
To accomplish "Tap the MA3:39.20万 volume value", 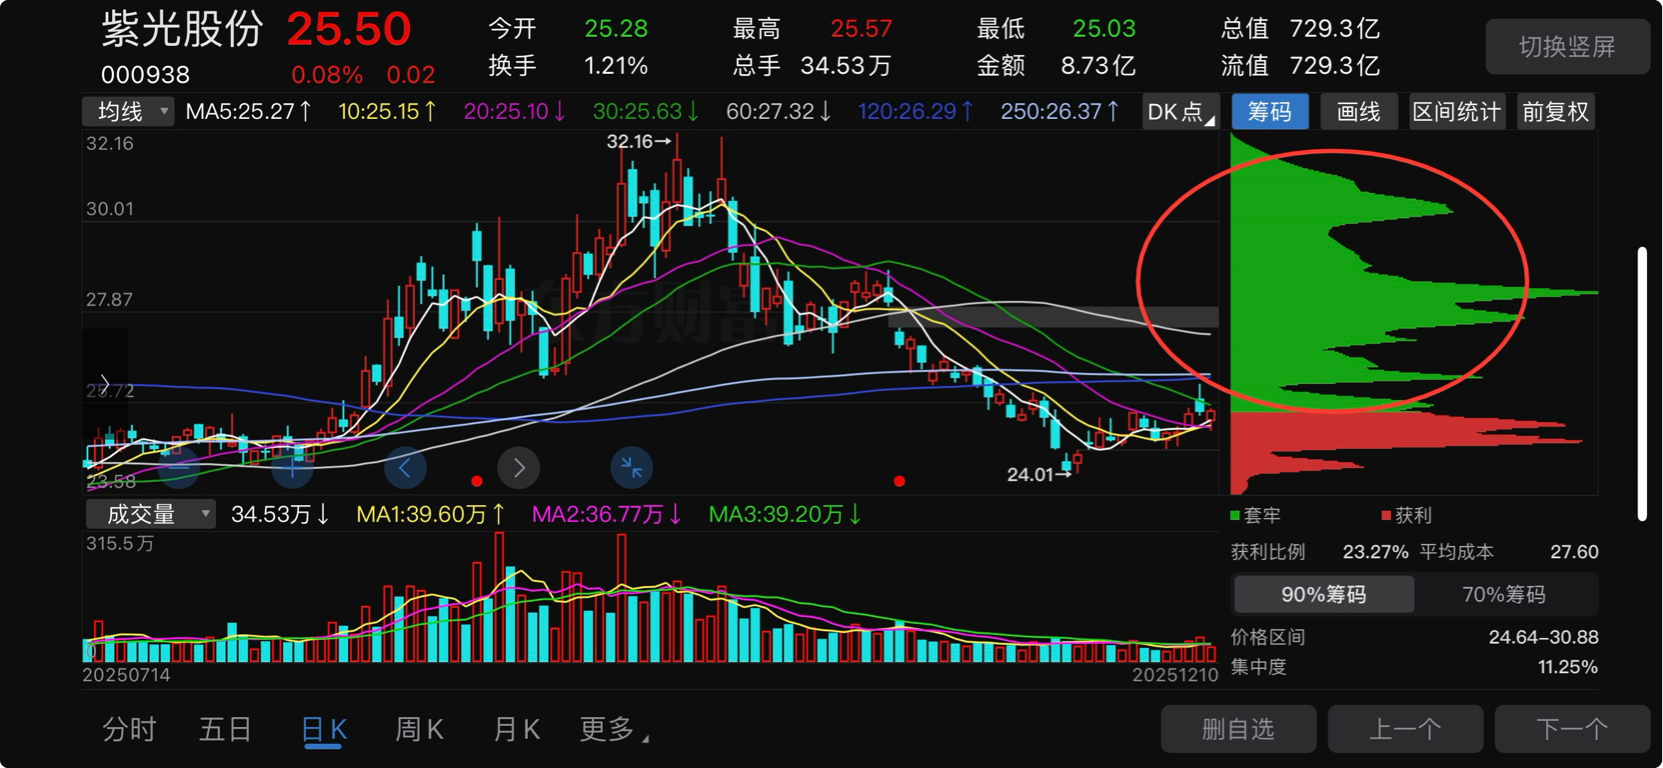I will point(785,514).
